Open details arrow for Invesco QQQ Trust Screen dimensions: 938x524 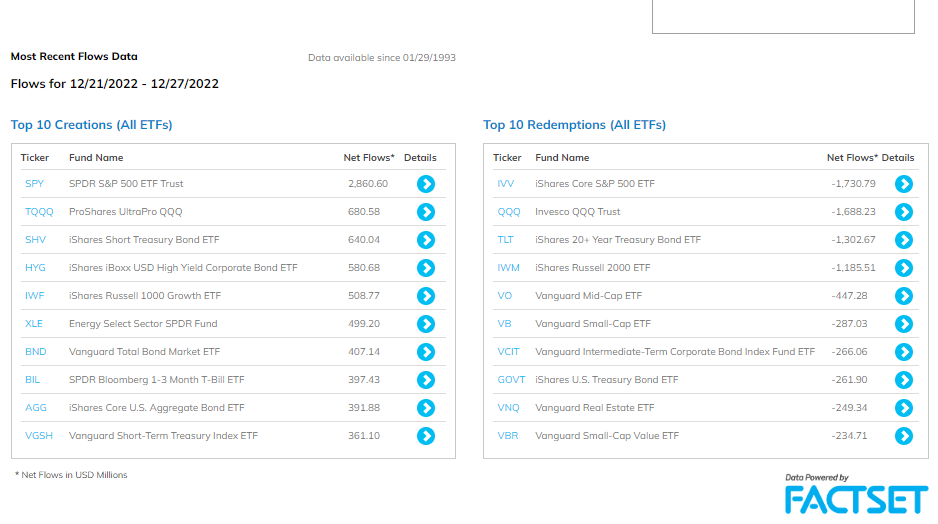904,212
